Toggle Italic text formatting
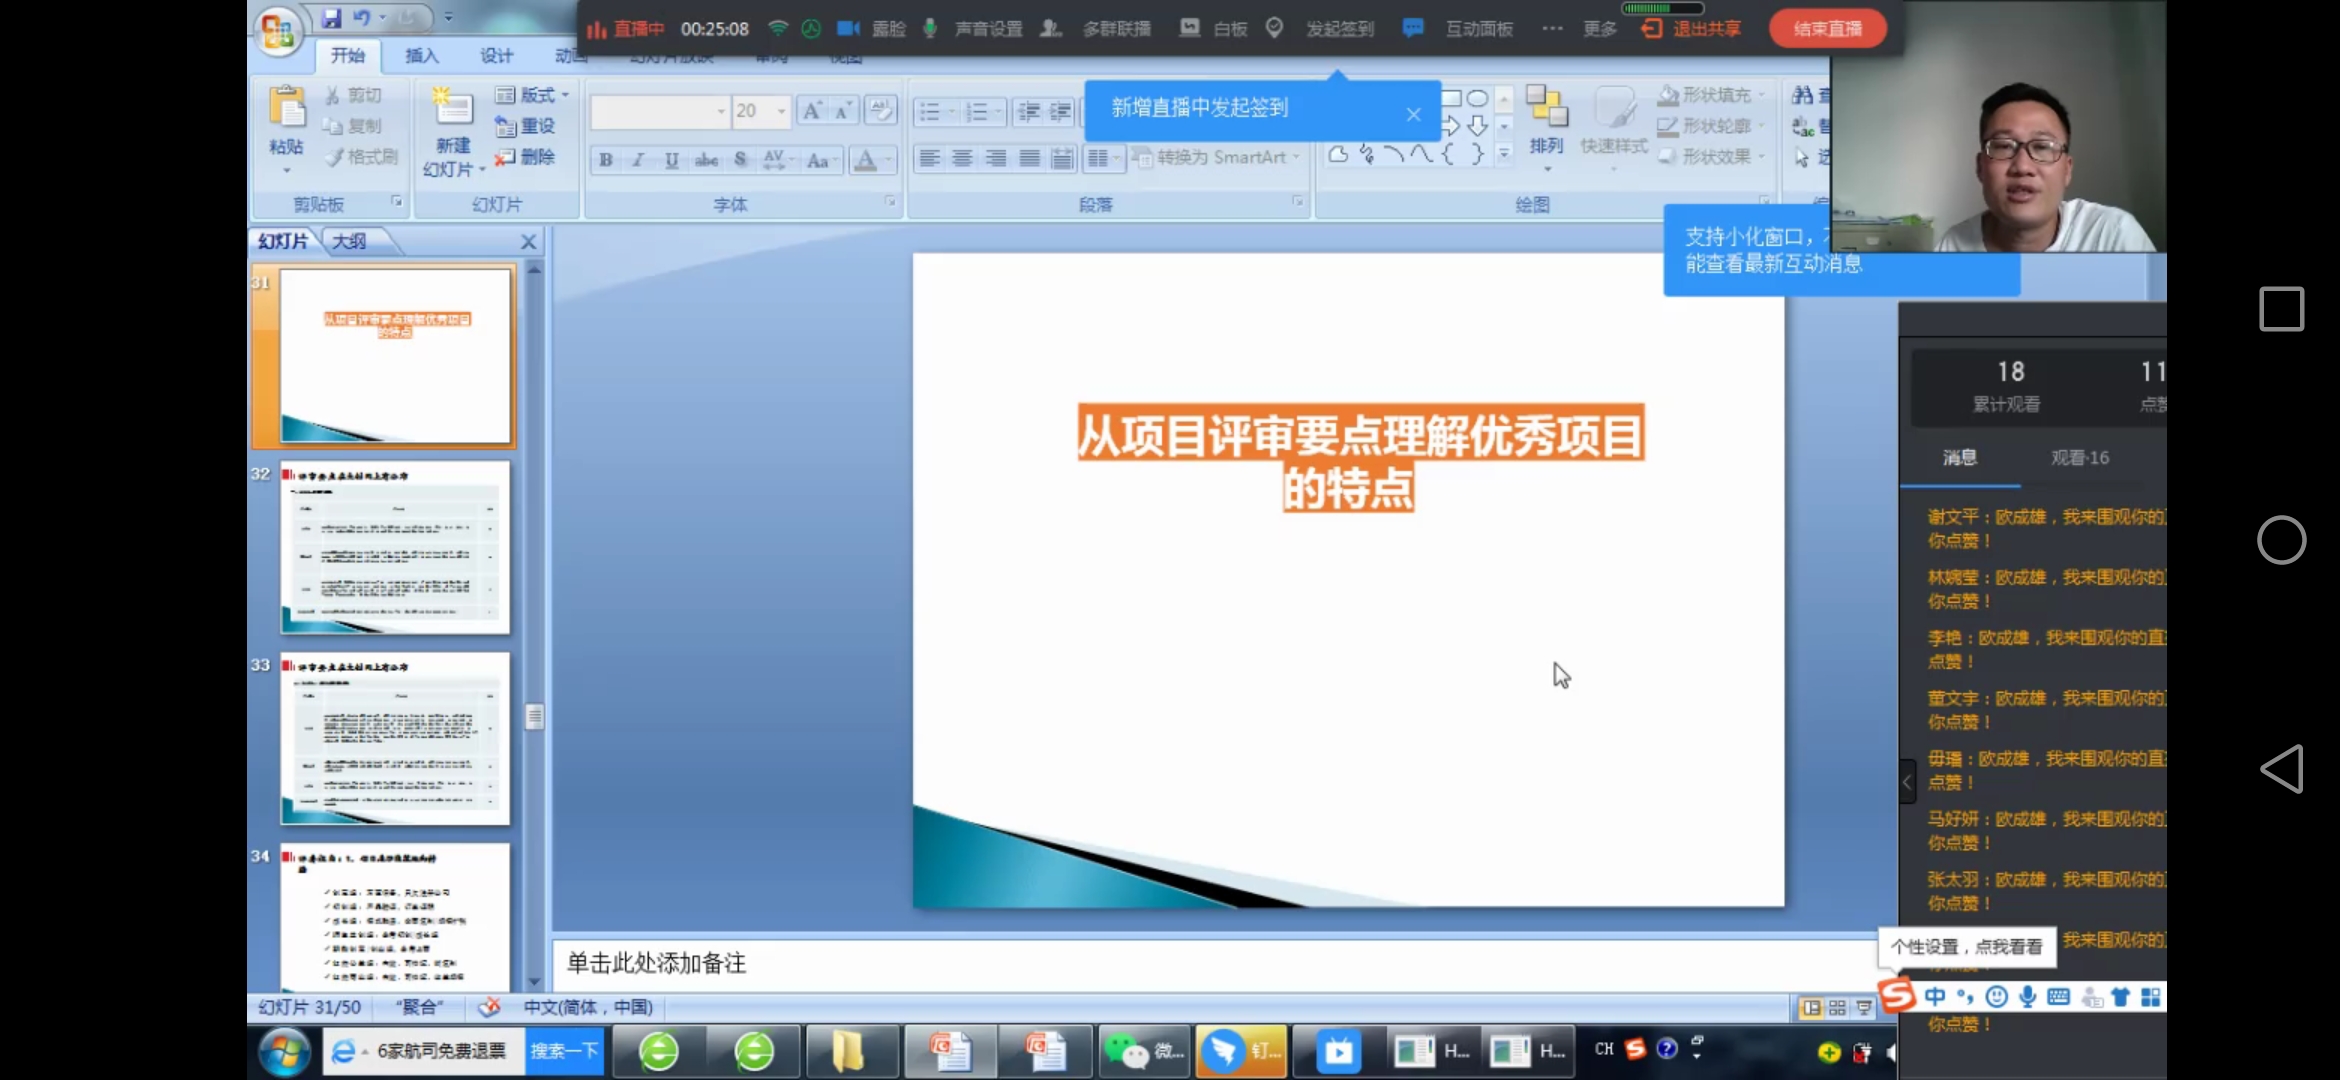Image resolution: width=2340 pixels, height=1080 pixels. 638,160
